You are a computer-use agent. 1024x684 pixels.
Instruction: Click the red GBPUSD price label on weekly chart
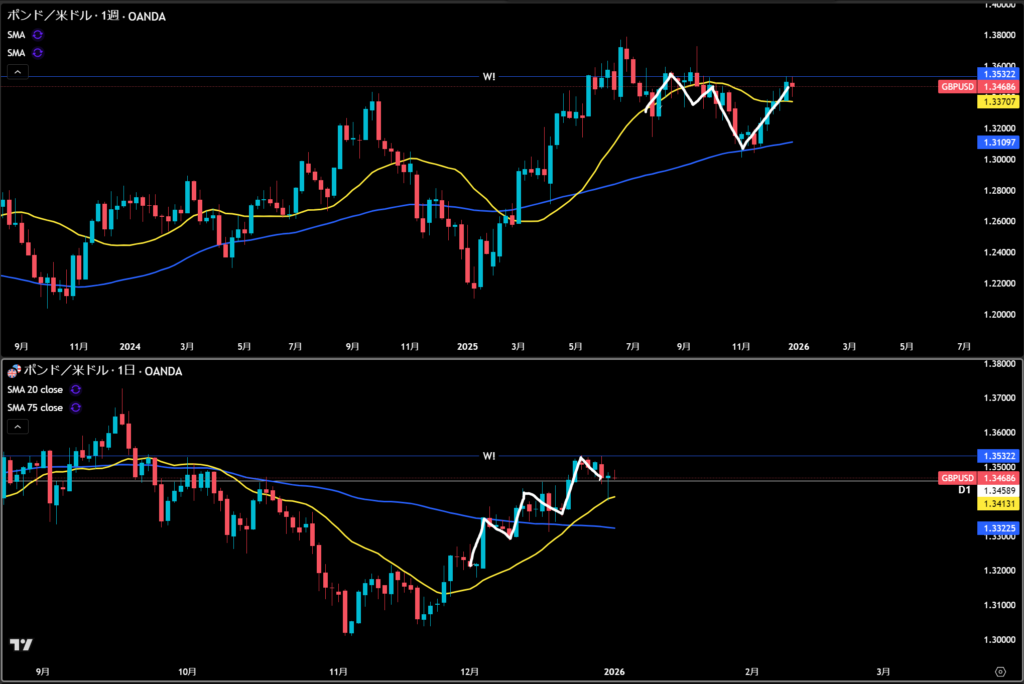point(957,87)
